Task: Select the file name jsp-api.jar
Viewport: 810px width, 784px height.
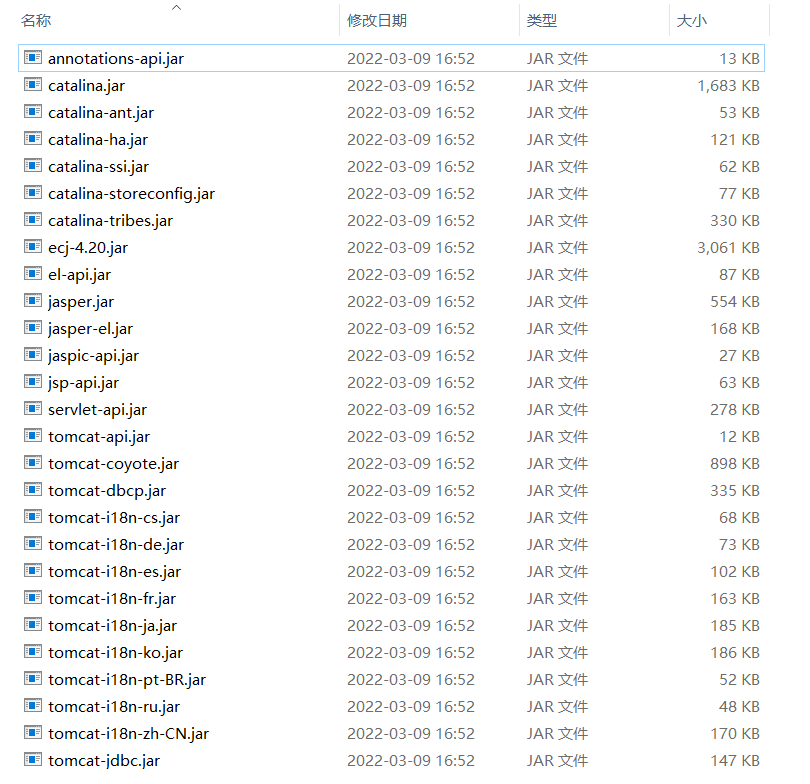Action: point(83,382)
